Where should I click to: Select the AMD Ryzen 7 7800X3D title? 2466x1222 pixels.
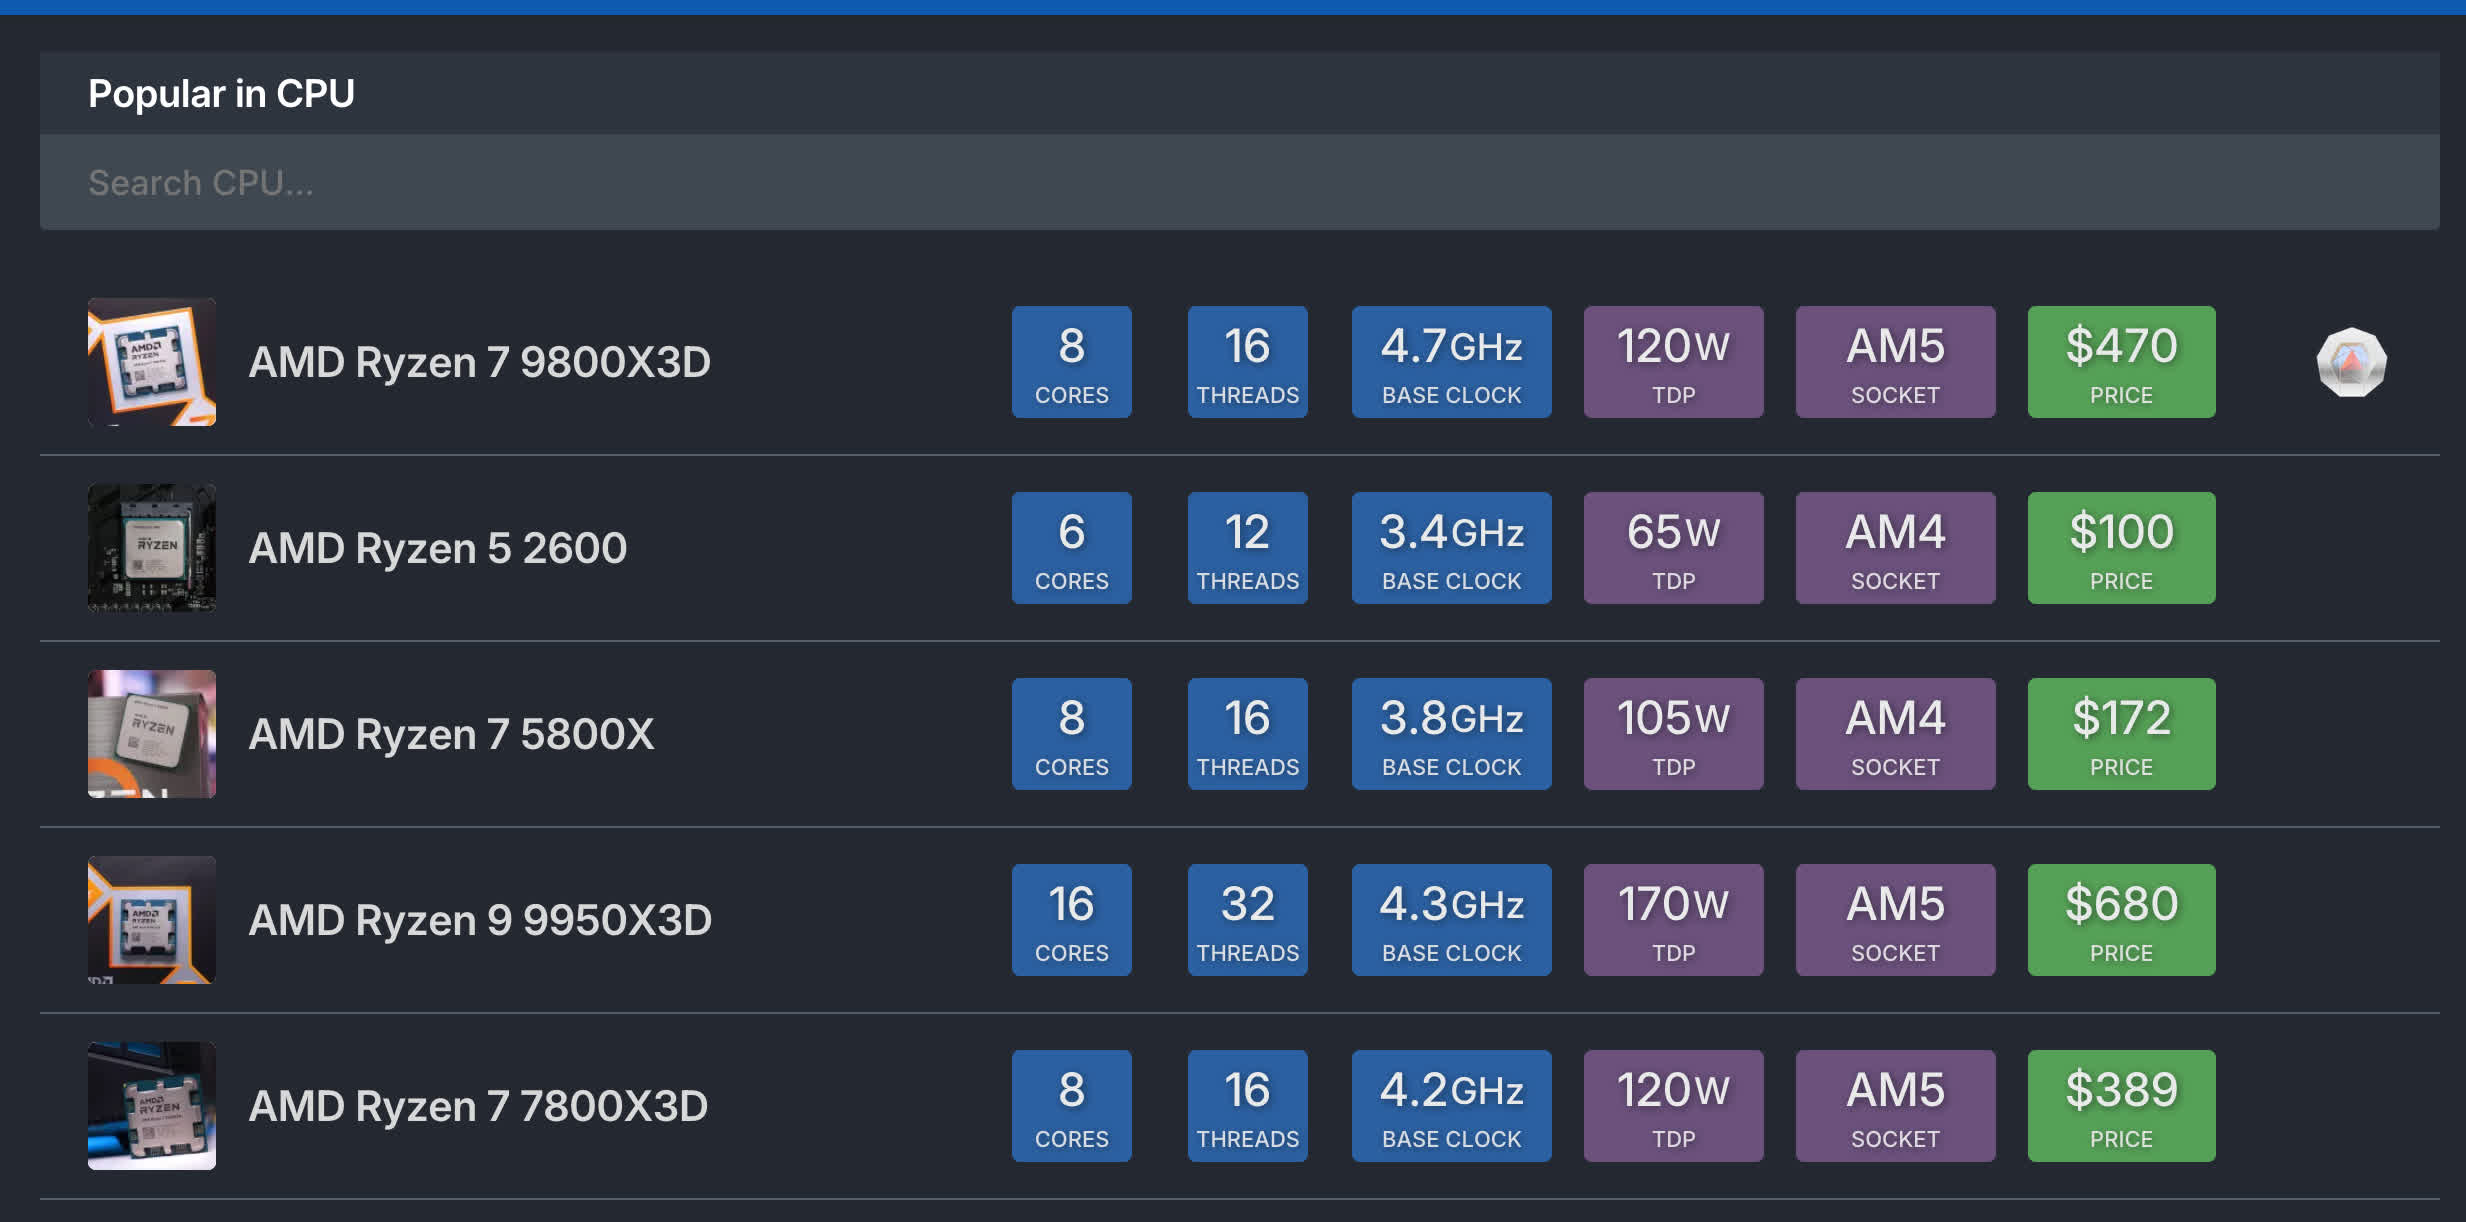click(x=478, y=1106)
